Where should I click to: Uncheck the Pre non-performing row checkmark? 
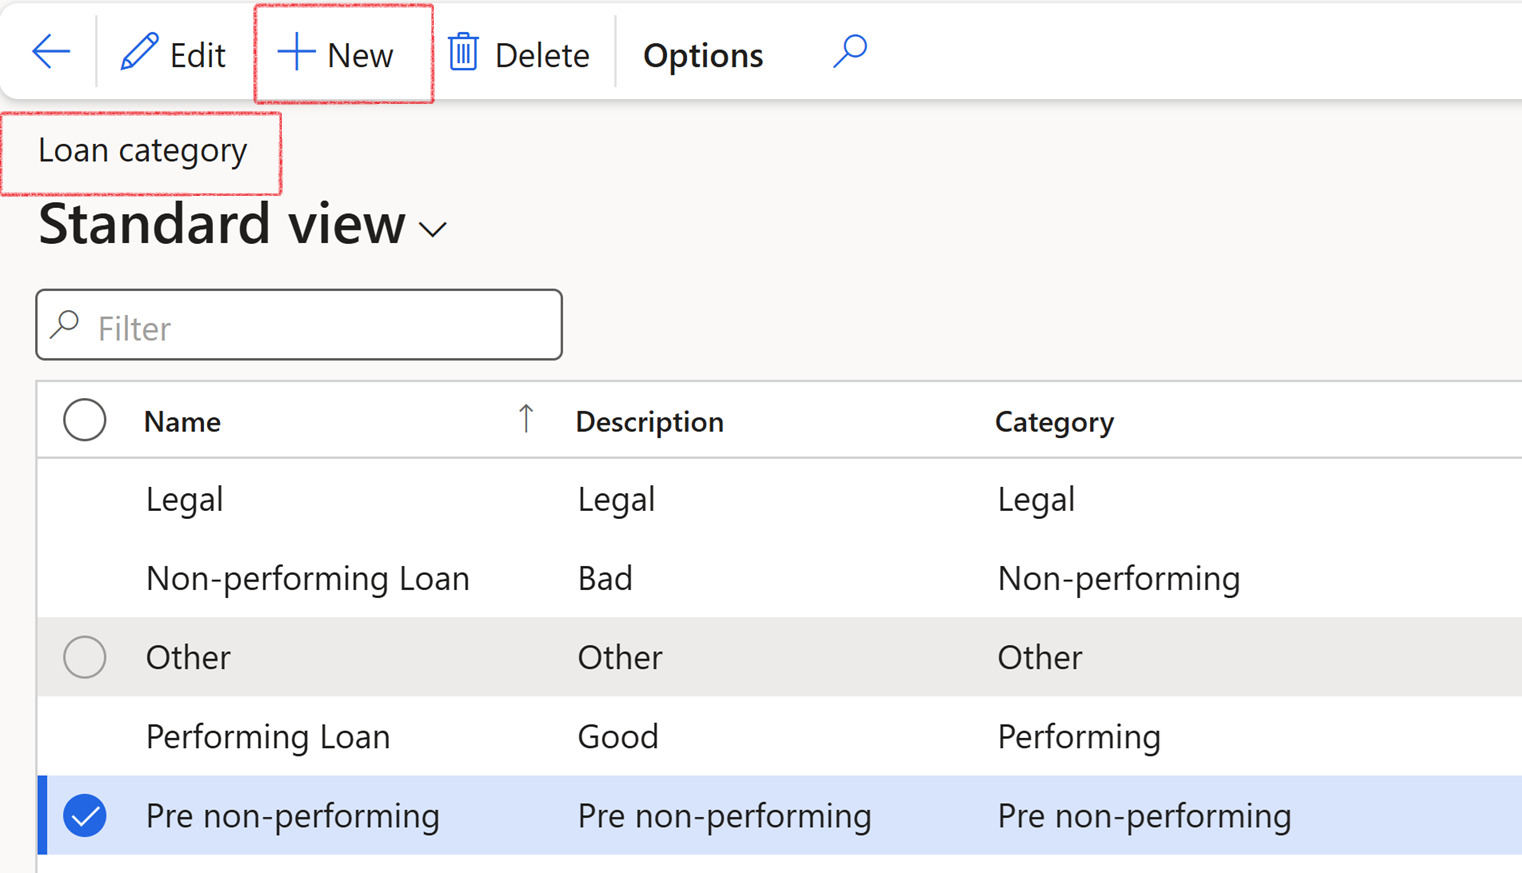(x=85, y=816)
